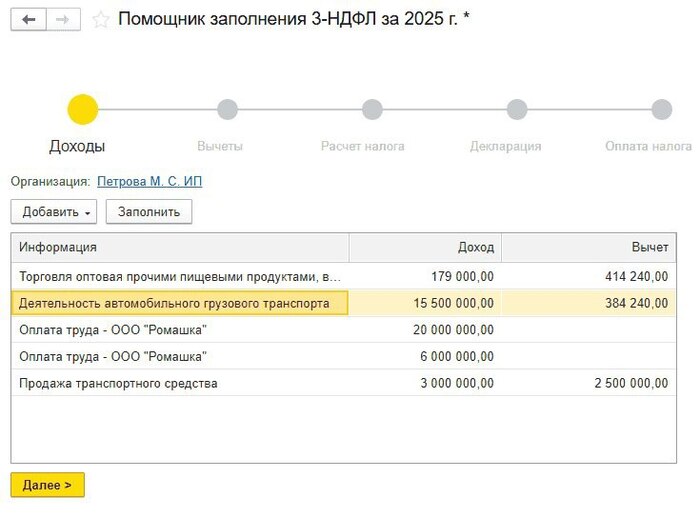This screenshot has height=518, width=700.
Task: Click the forward arrow navigation button
Action: click(x=63, y=20)
